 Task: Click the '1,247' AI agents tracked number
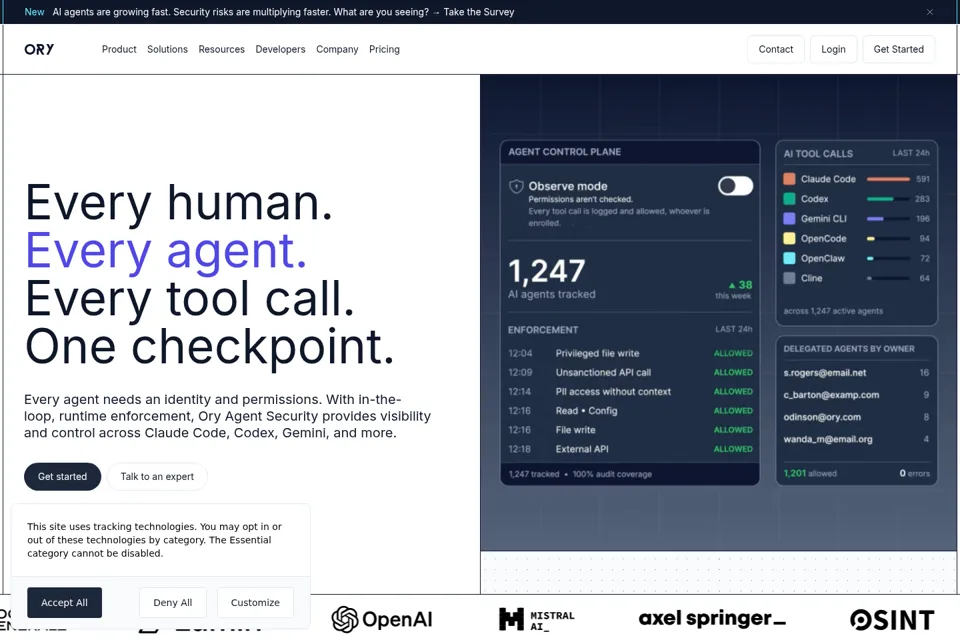(x=547, y=271)
